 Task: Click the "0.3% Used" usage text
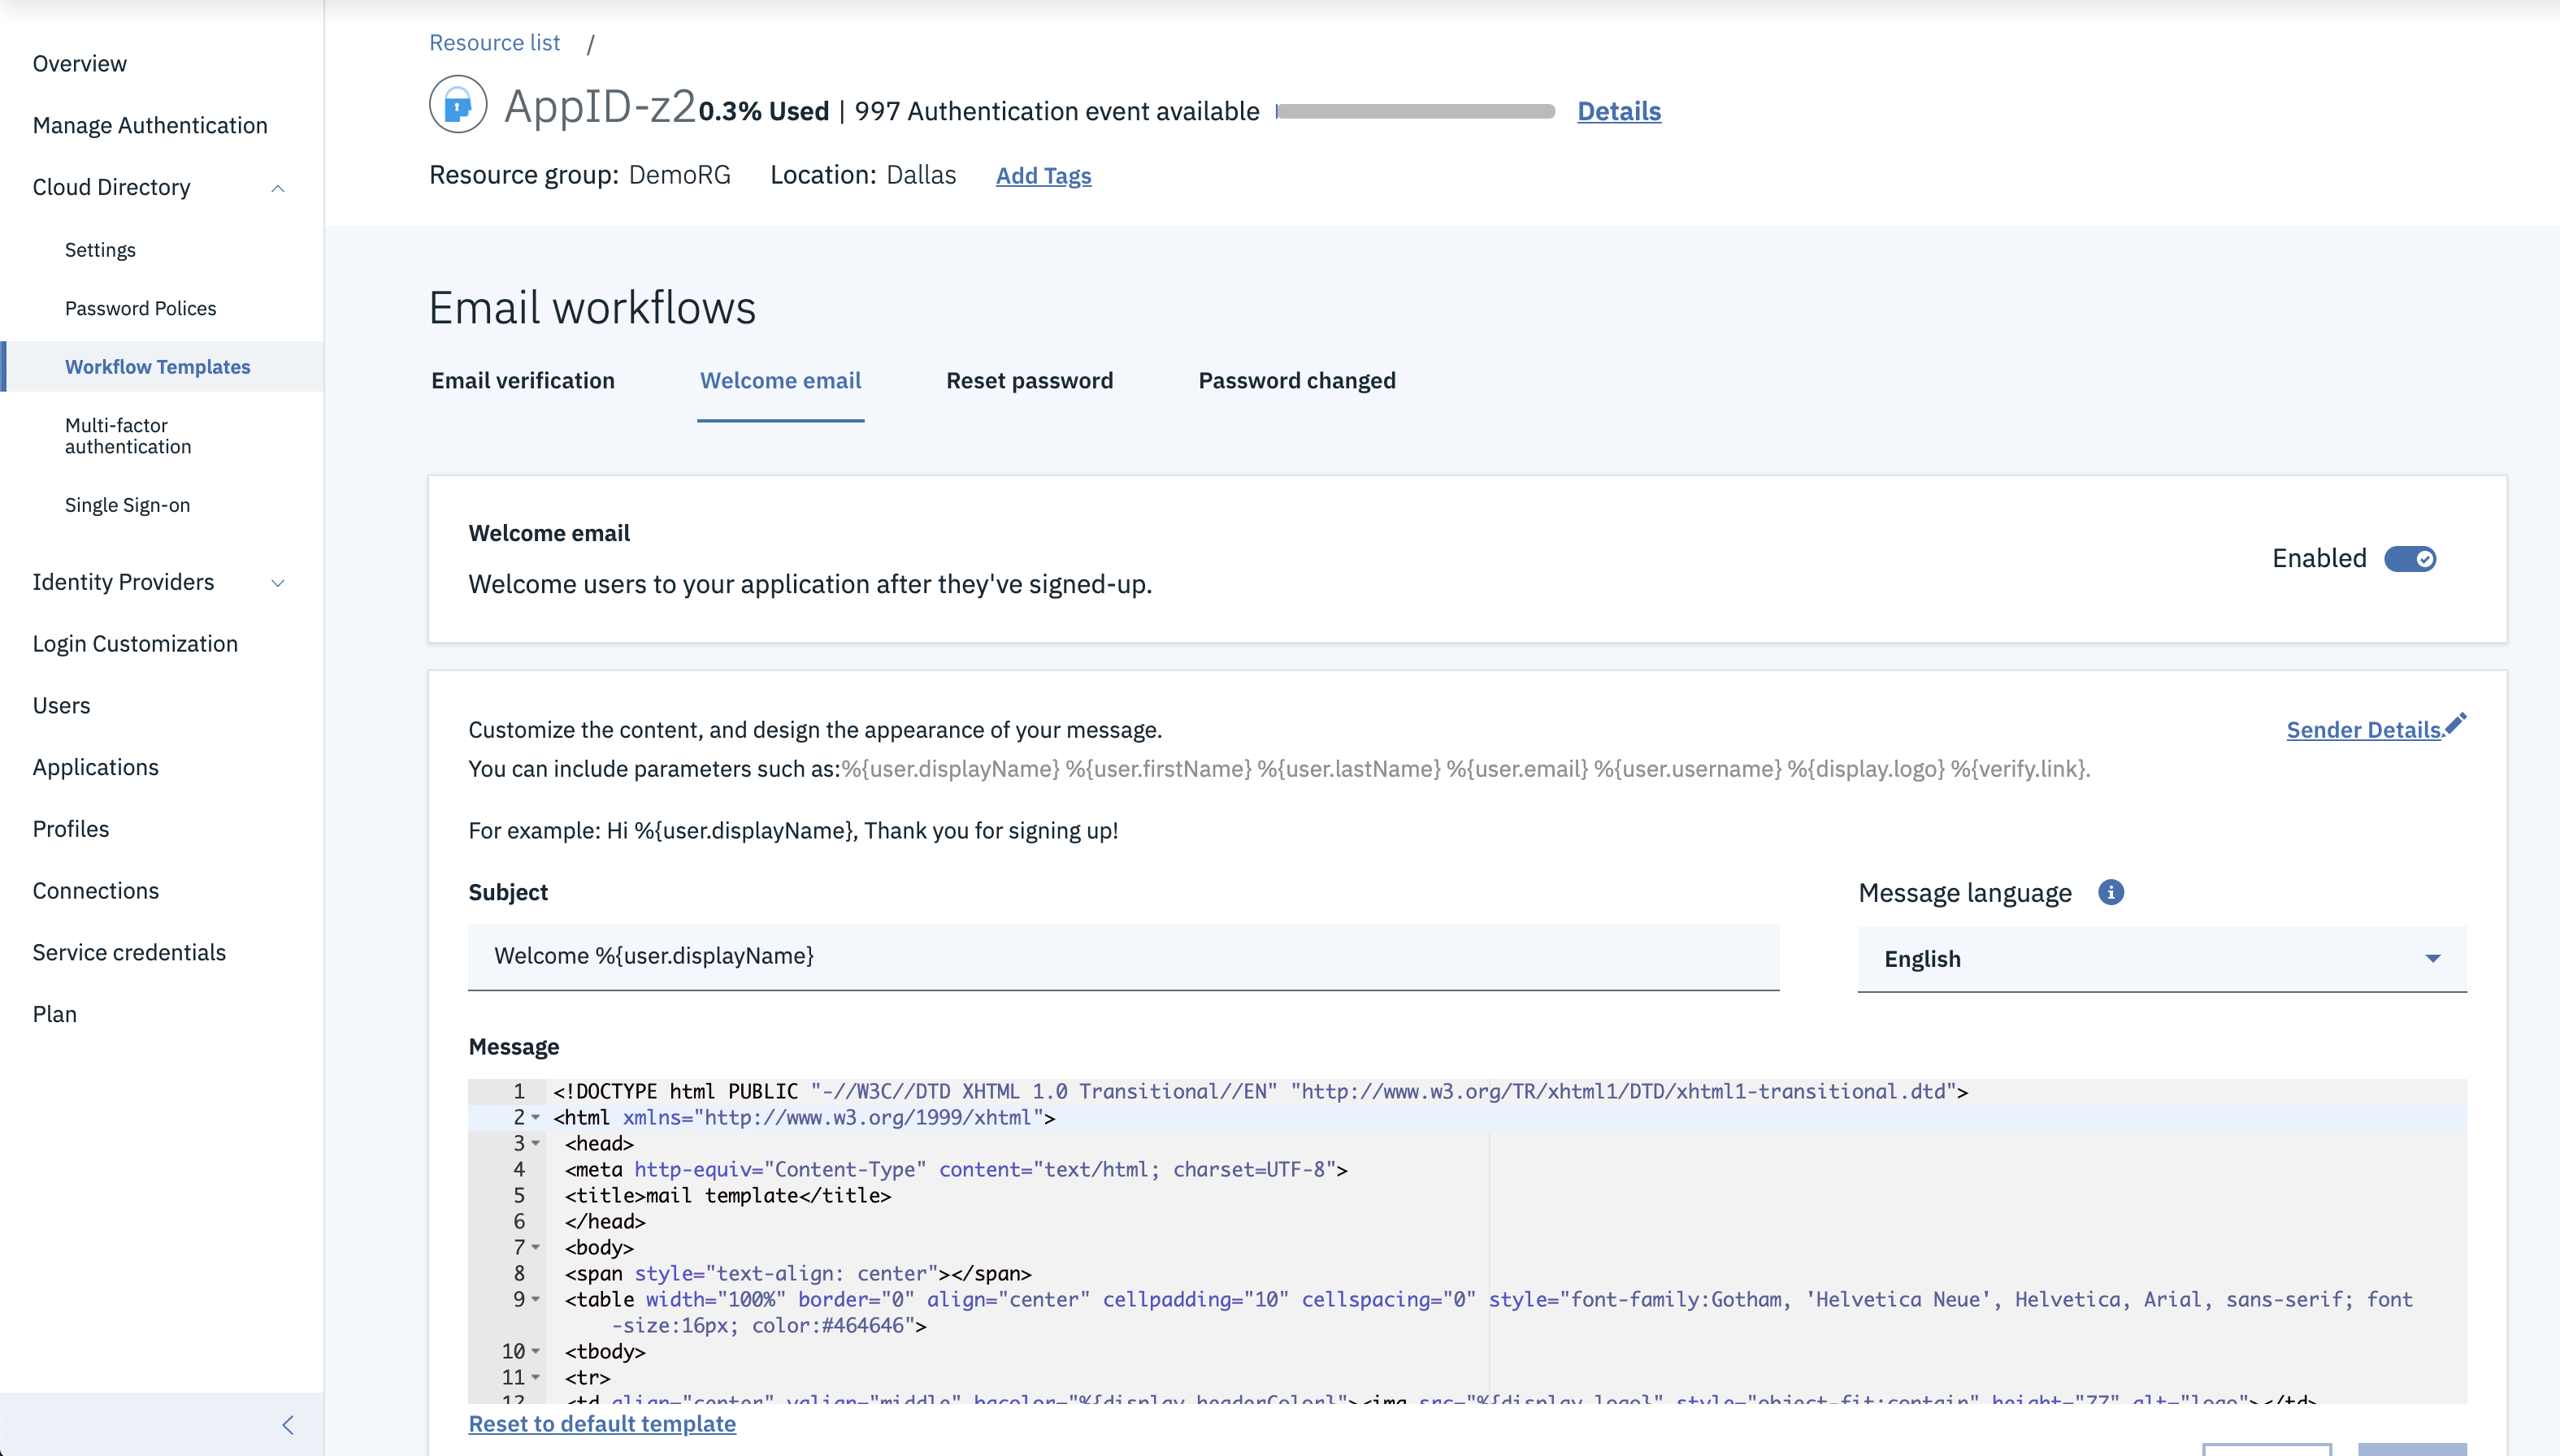pos(764,111)
